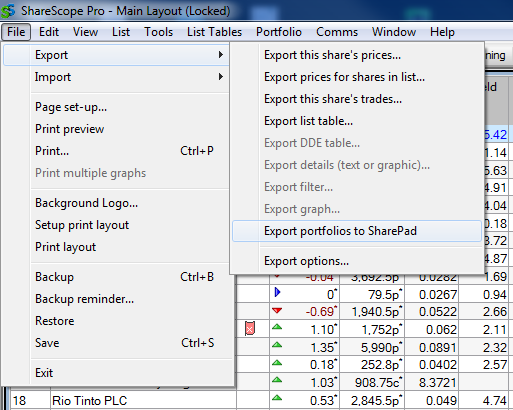Open the Window menu
Viewport: 513px width, 410px height.
pos(394,32)
